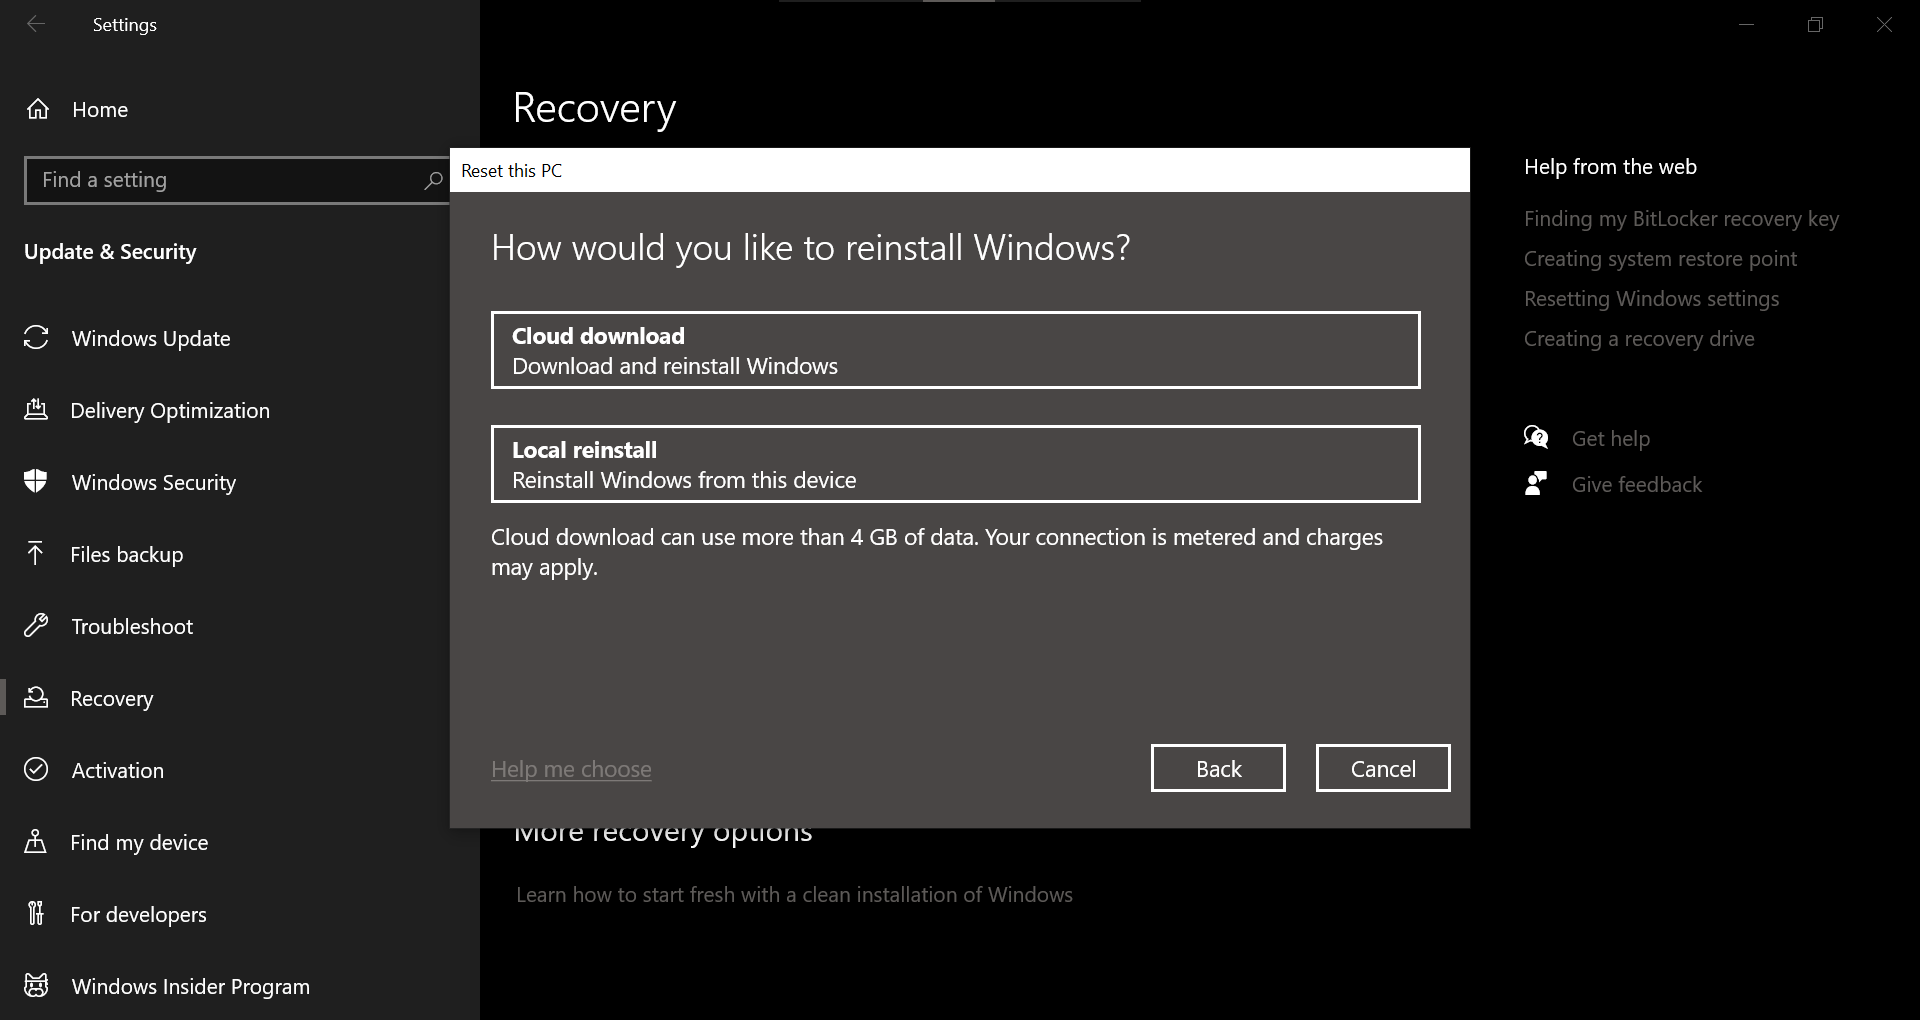The image size is (1920, 1020).
Task: Click the Get help chat icon
Action: coord(1536,438)
